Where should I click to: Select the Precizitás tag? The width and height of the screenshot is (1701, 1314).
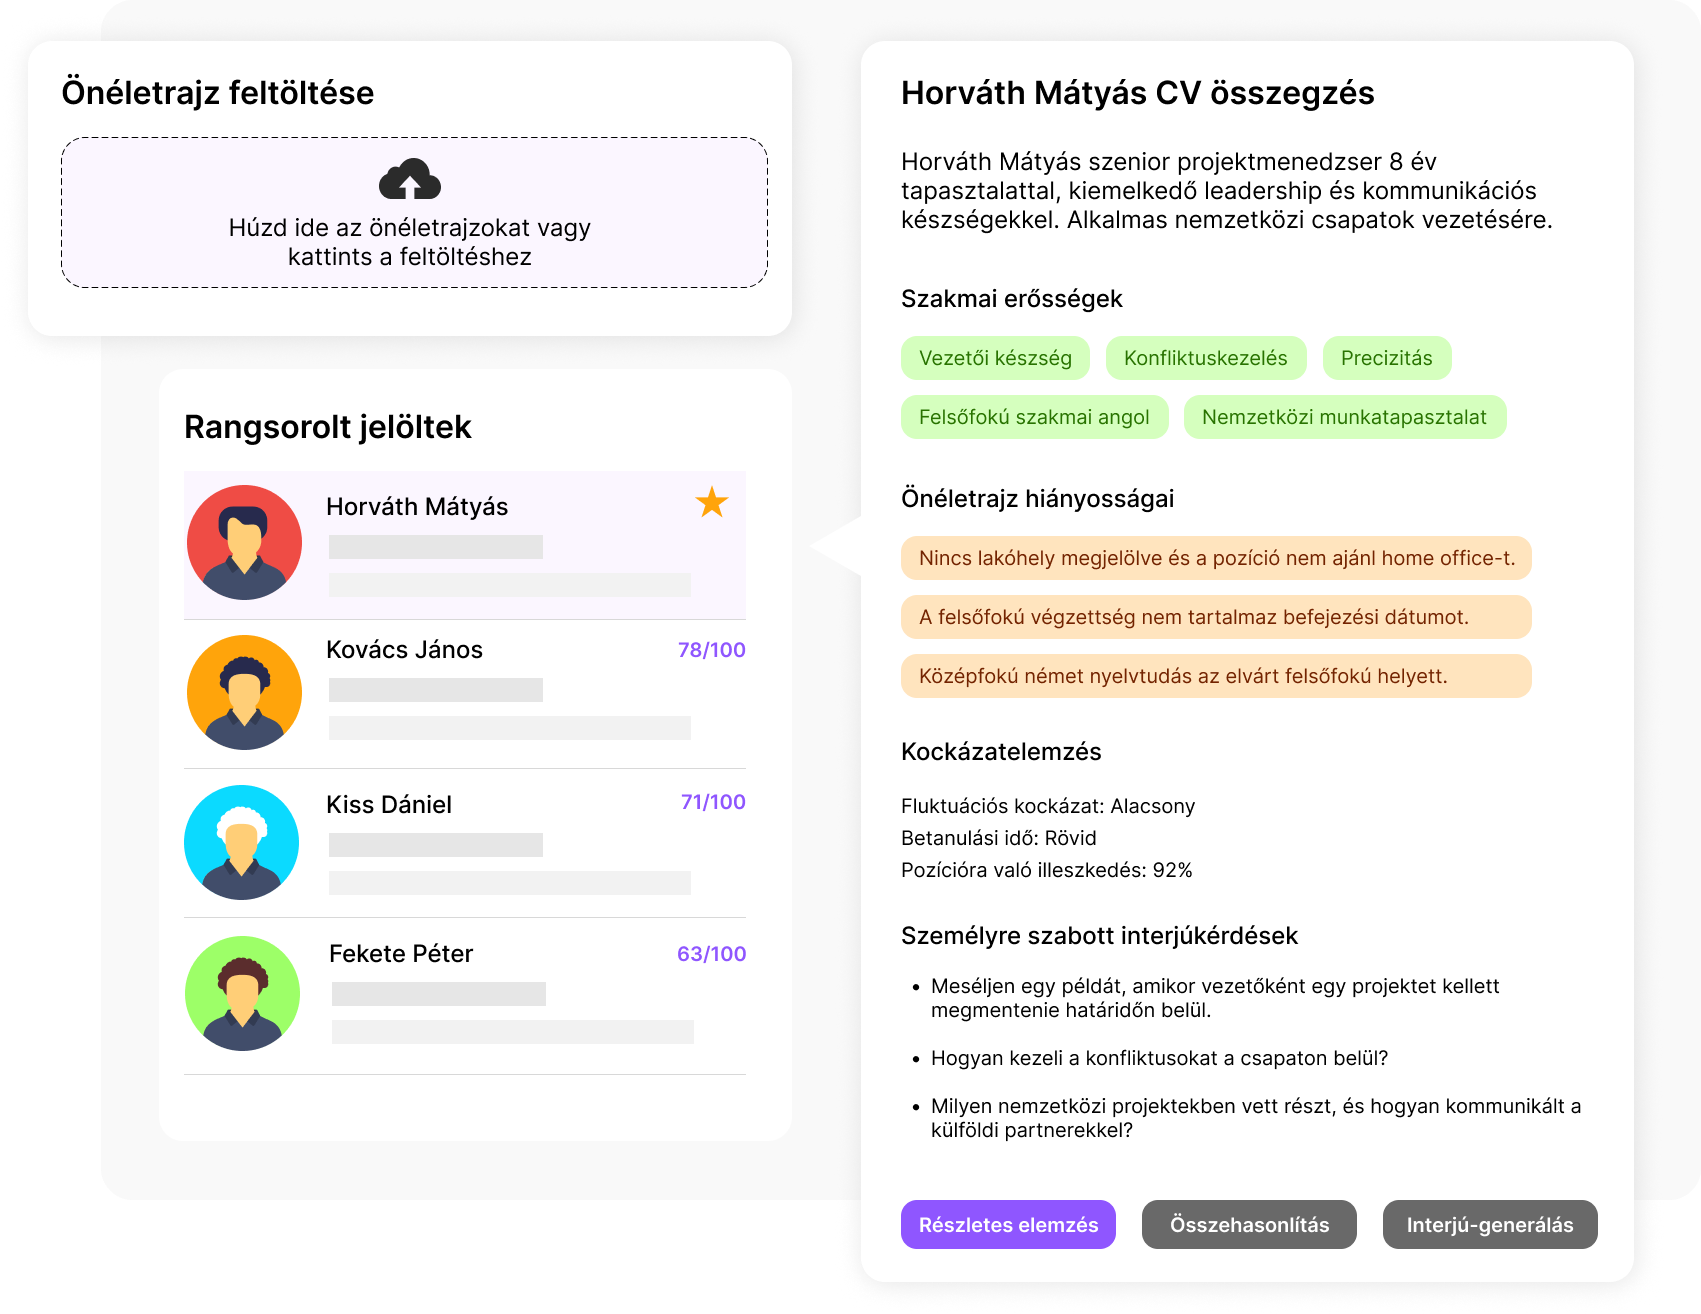1386,358
